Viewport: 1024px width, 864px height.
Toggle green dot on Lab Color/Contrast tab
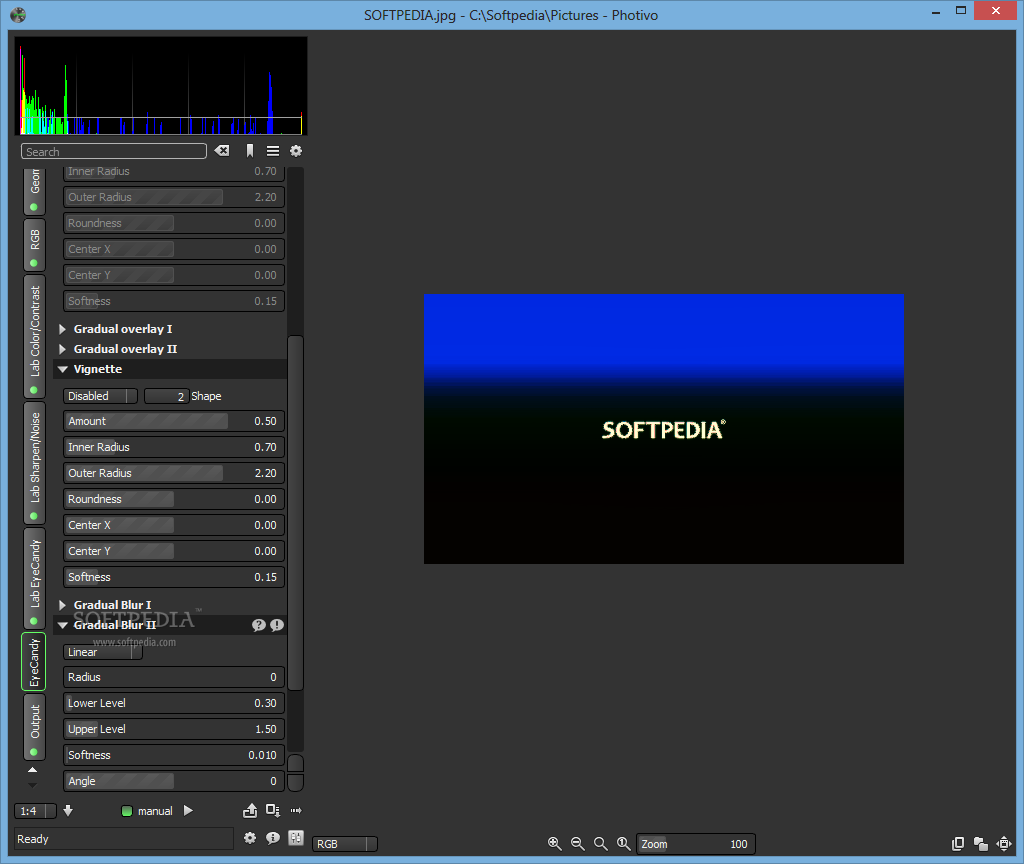tap(34, 391)
